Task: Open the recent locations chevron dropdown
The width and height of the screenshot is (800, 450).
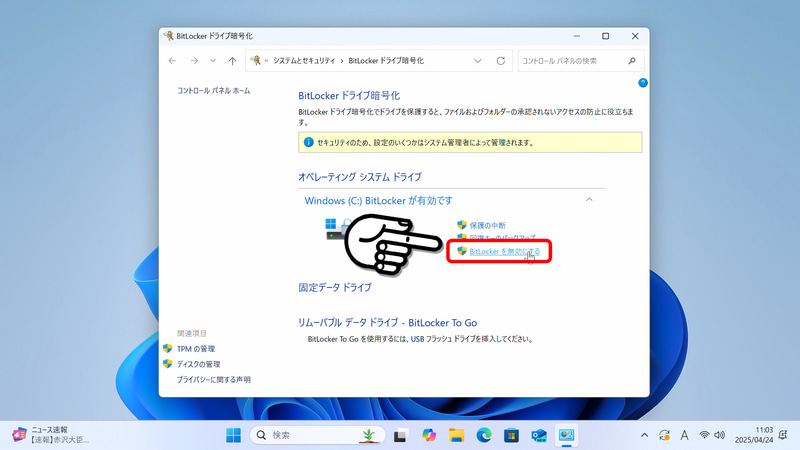Action: [x=213, y=61]
